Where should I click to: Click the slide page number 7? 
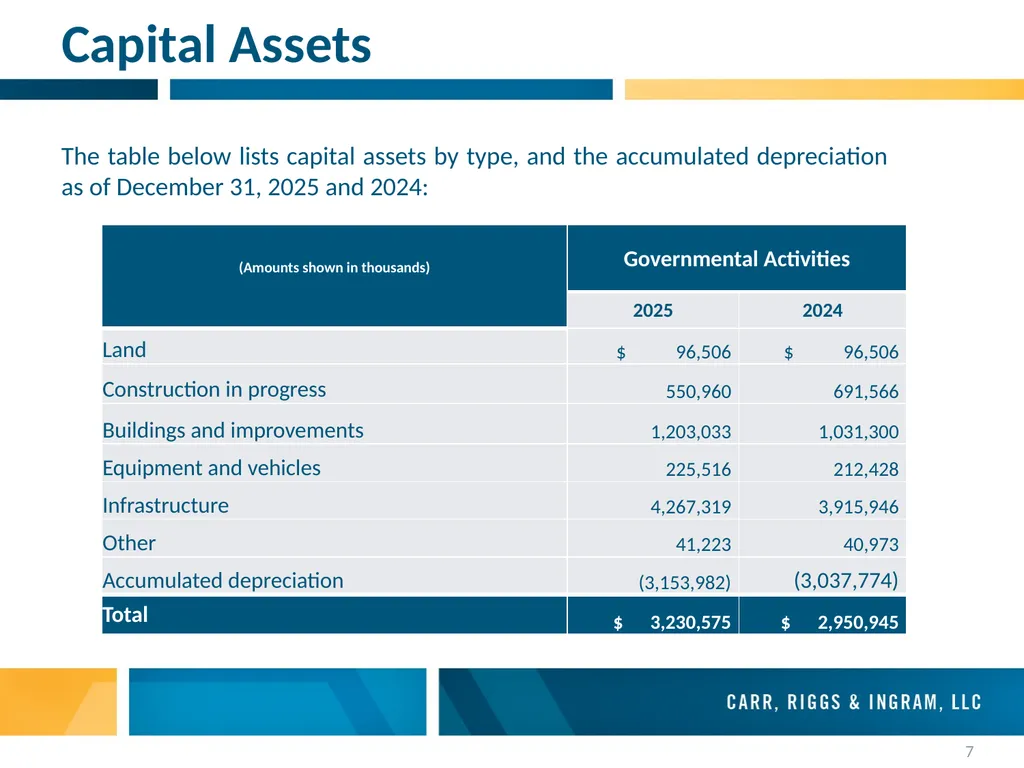(x=970, y=752)
